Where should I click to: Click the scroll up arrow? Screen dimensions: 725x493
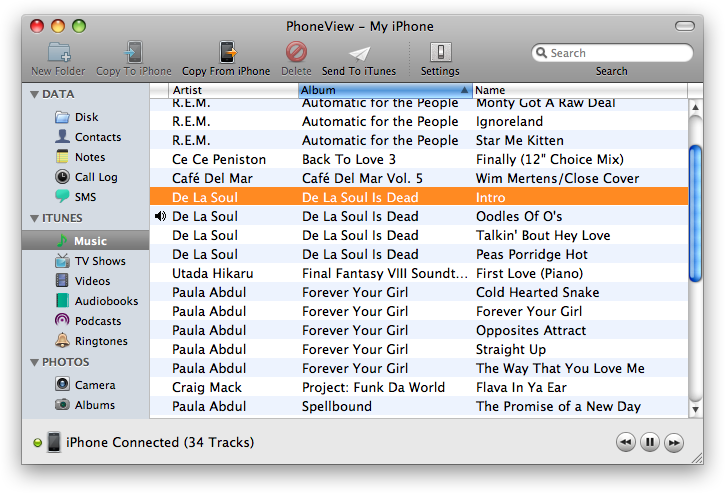695,107
